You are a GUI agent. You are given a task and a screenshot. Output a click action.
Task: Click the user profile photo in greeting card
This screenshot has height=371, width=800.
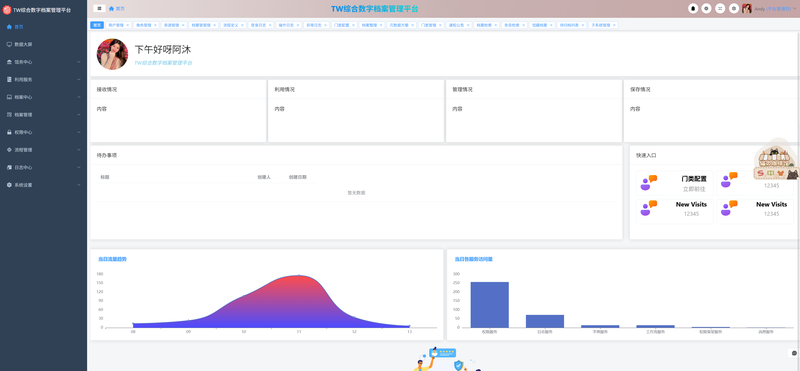point(112,54)
